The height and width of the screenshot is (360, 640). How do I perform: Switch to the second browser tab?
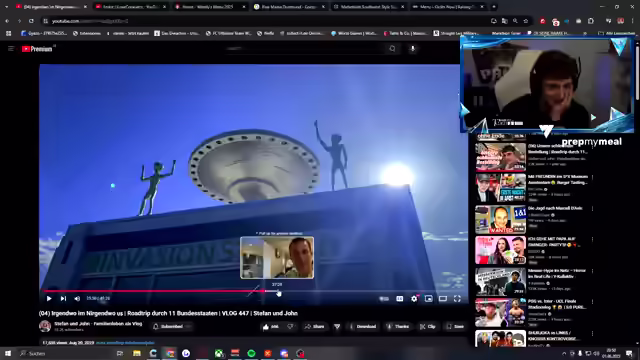click(x=130, y=7)
